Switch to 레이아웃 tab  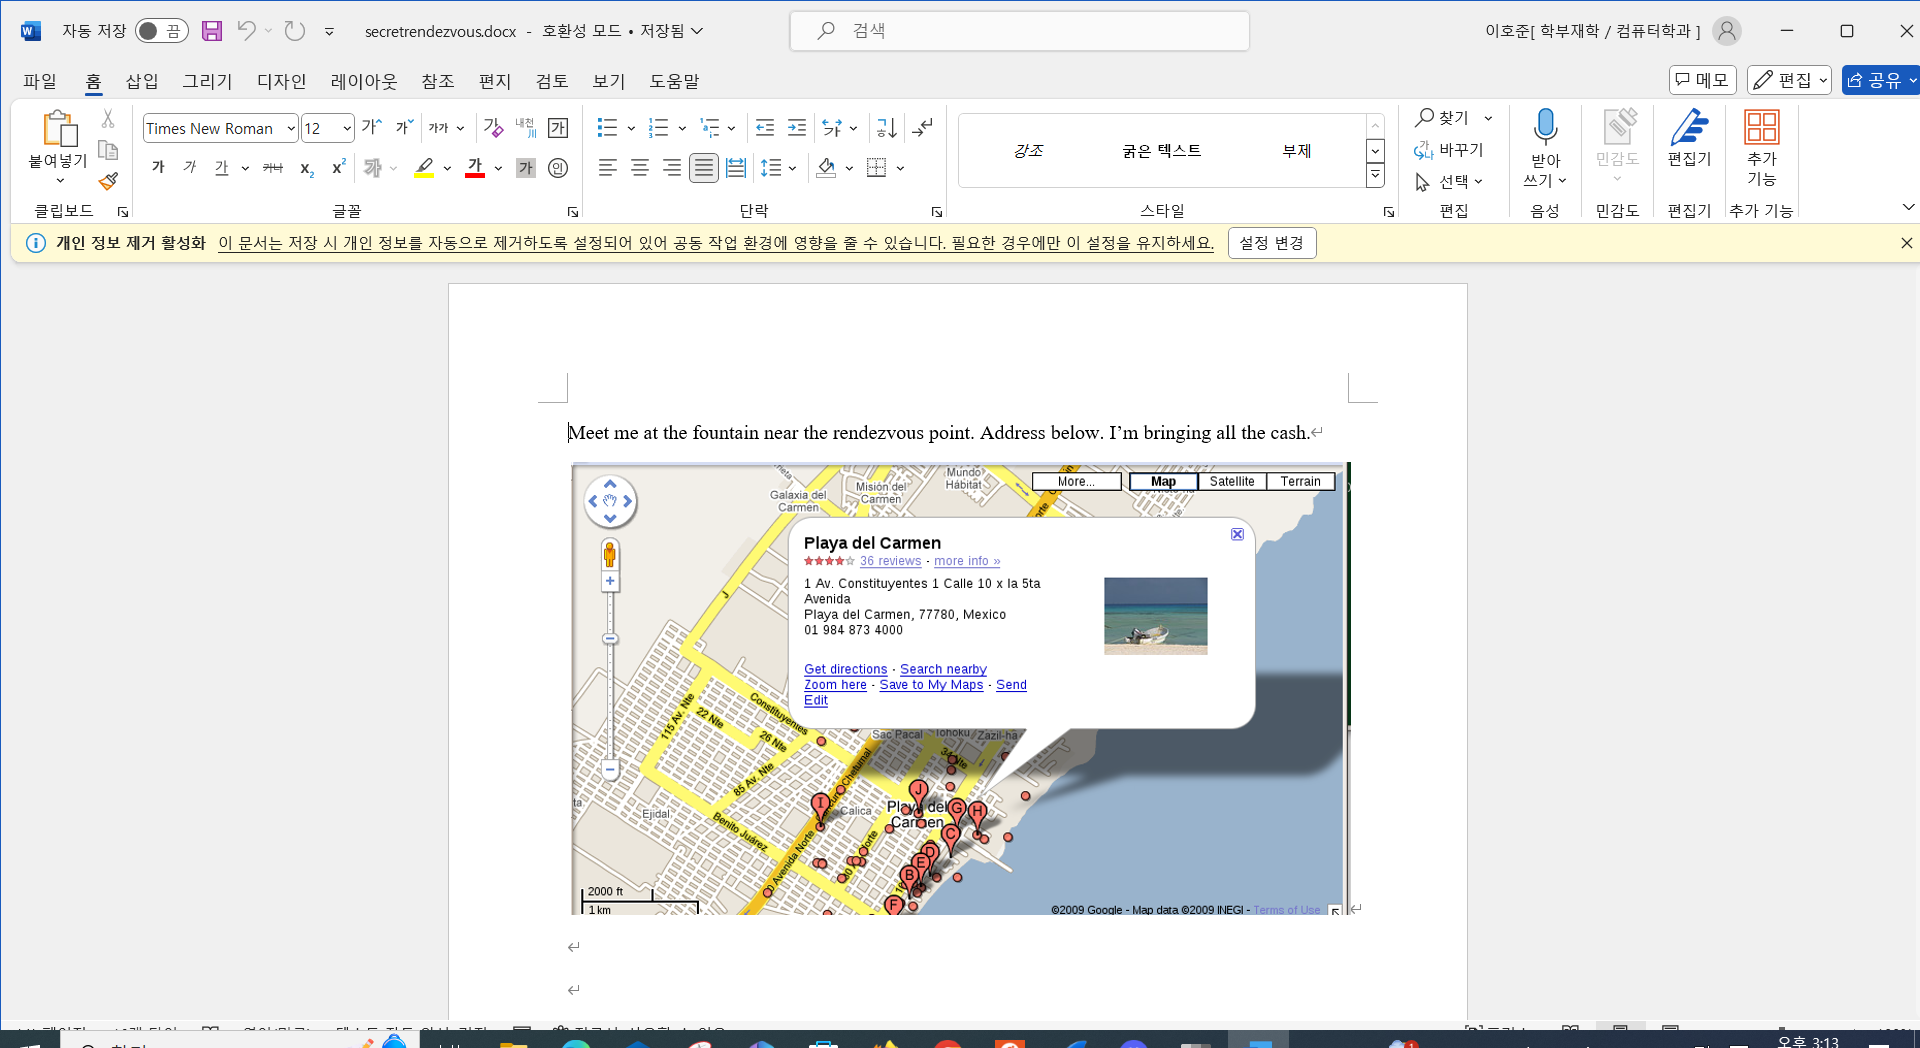[x=364, y=81]
